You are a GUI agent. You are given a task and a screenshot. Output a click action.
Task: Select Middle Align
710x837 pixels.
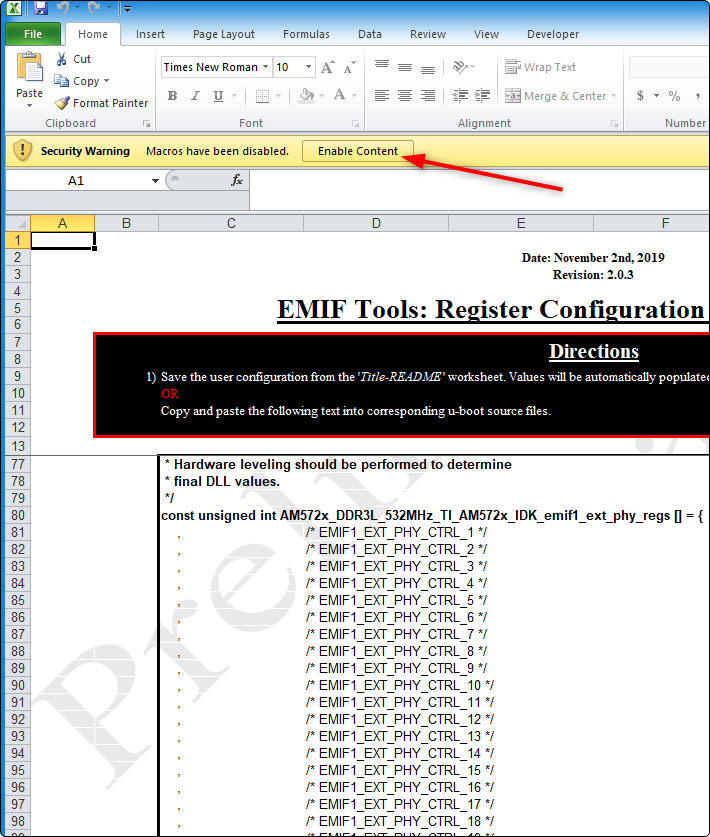405,67
